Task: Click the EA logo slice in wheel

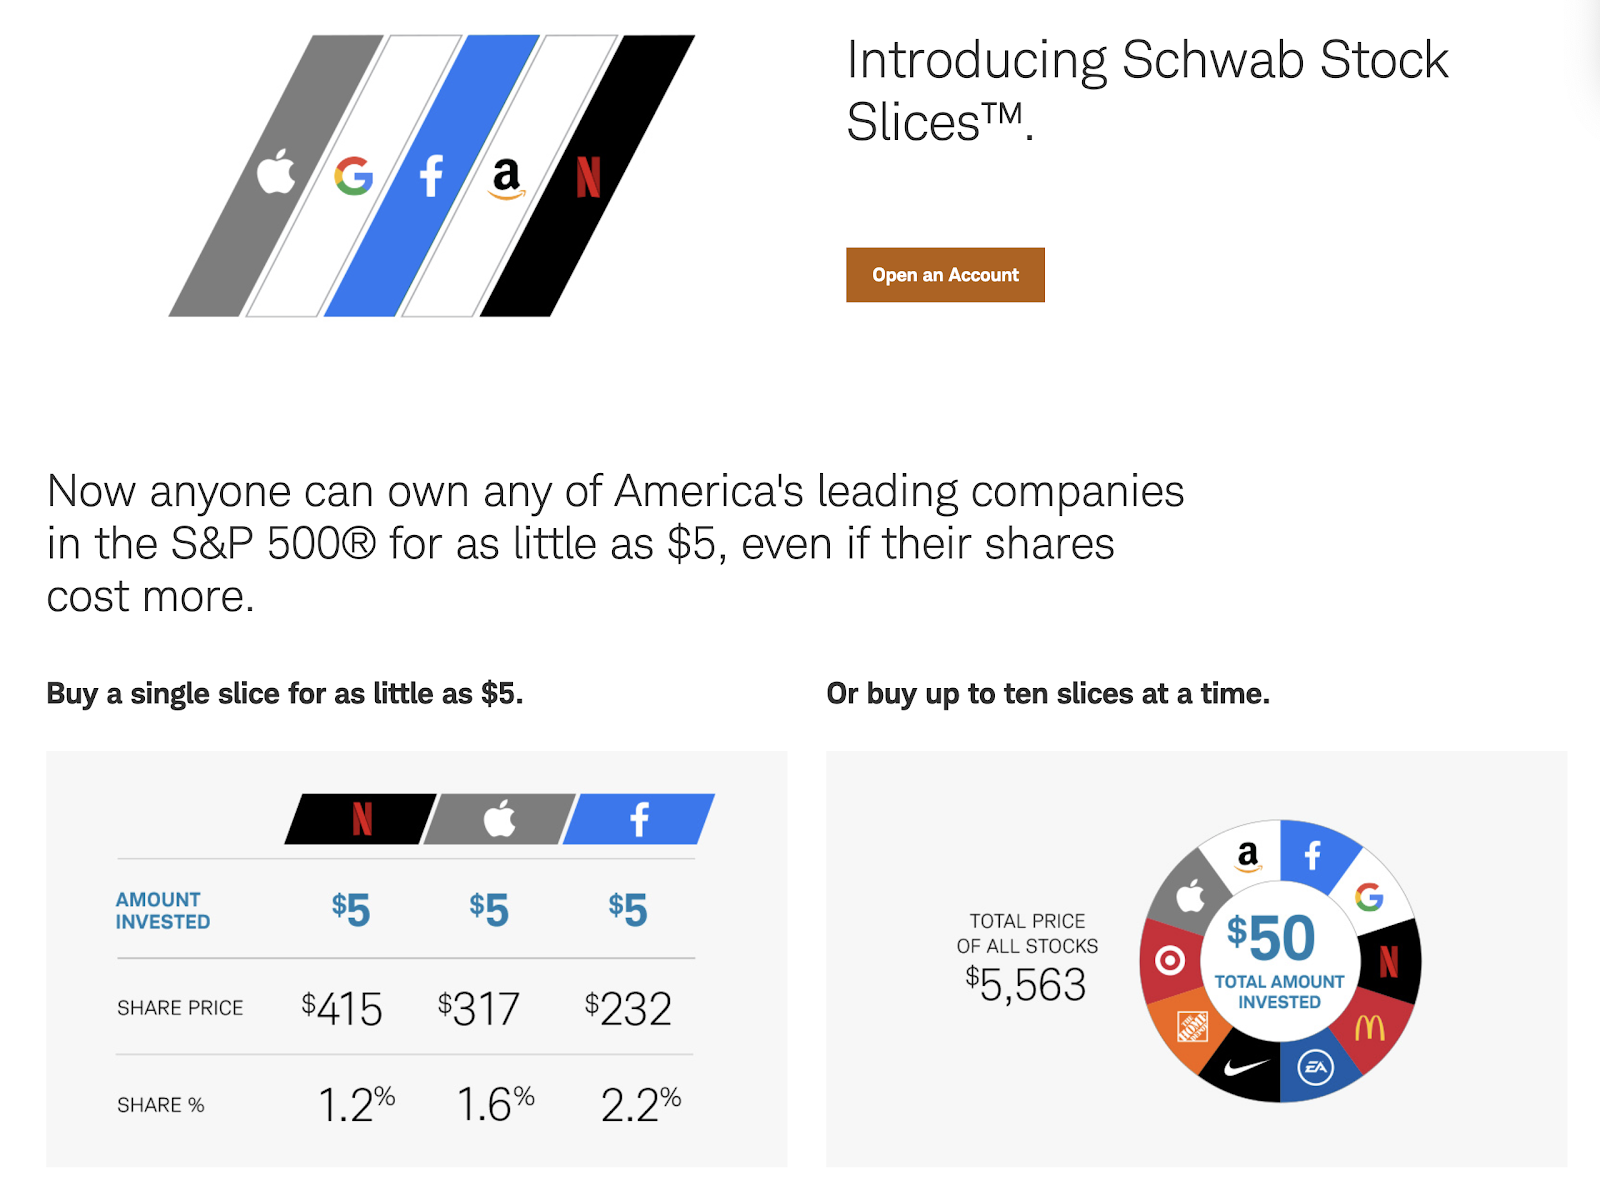Action: (1316, 1067)
